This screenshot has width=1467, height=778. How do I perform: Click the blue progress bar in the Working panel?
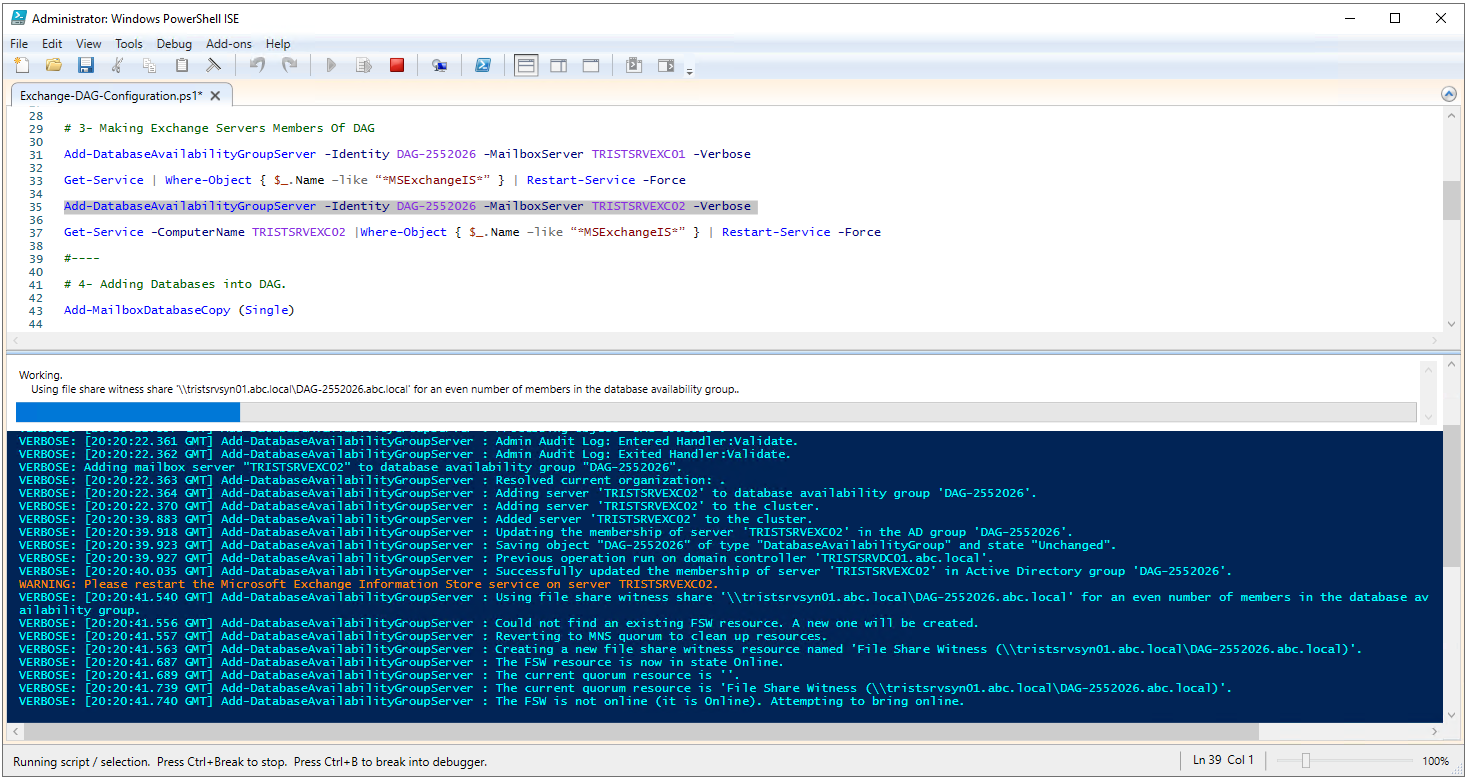(128, 412)
